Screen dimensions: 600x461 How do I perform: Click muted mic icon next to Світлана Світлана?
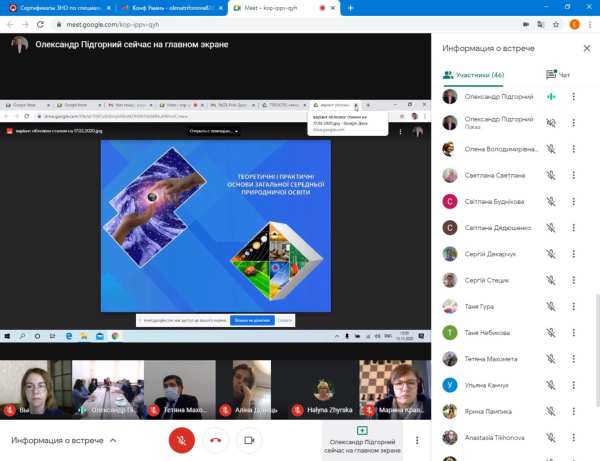(x=550, y=175)
